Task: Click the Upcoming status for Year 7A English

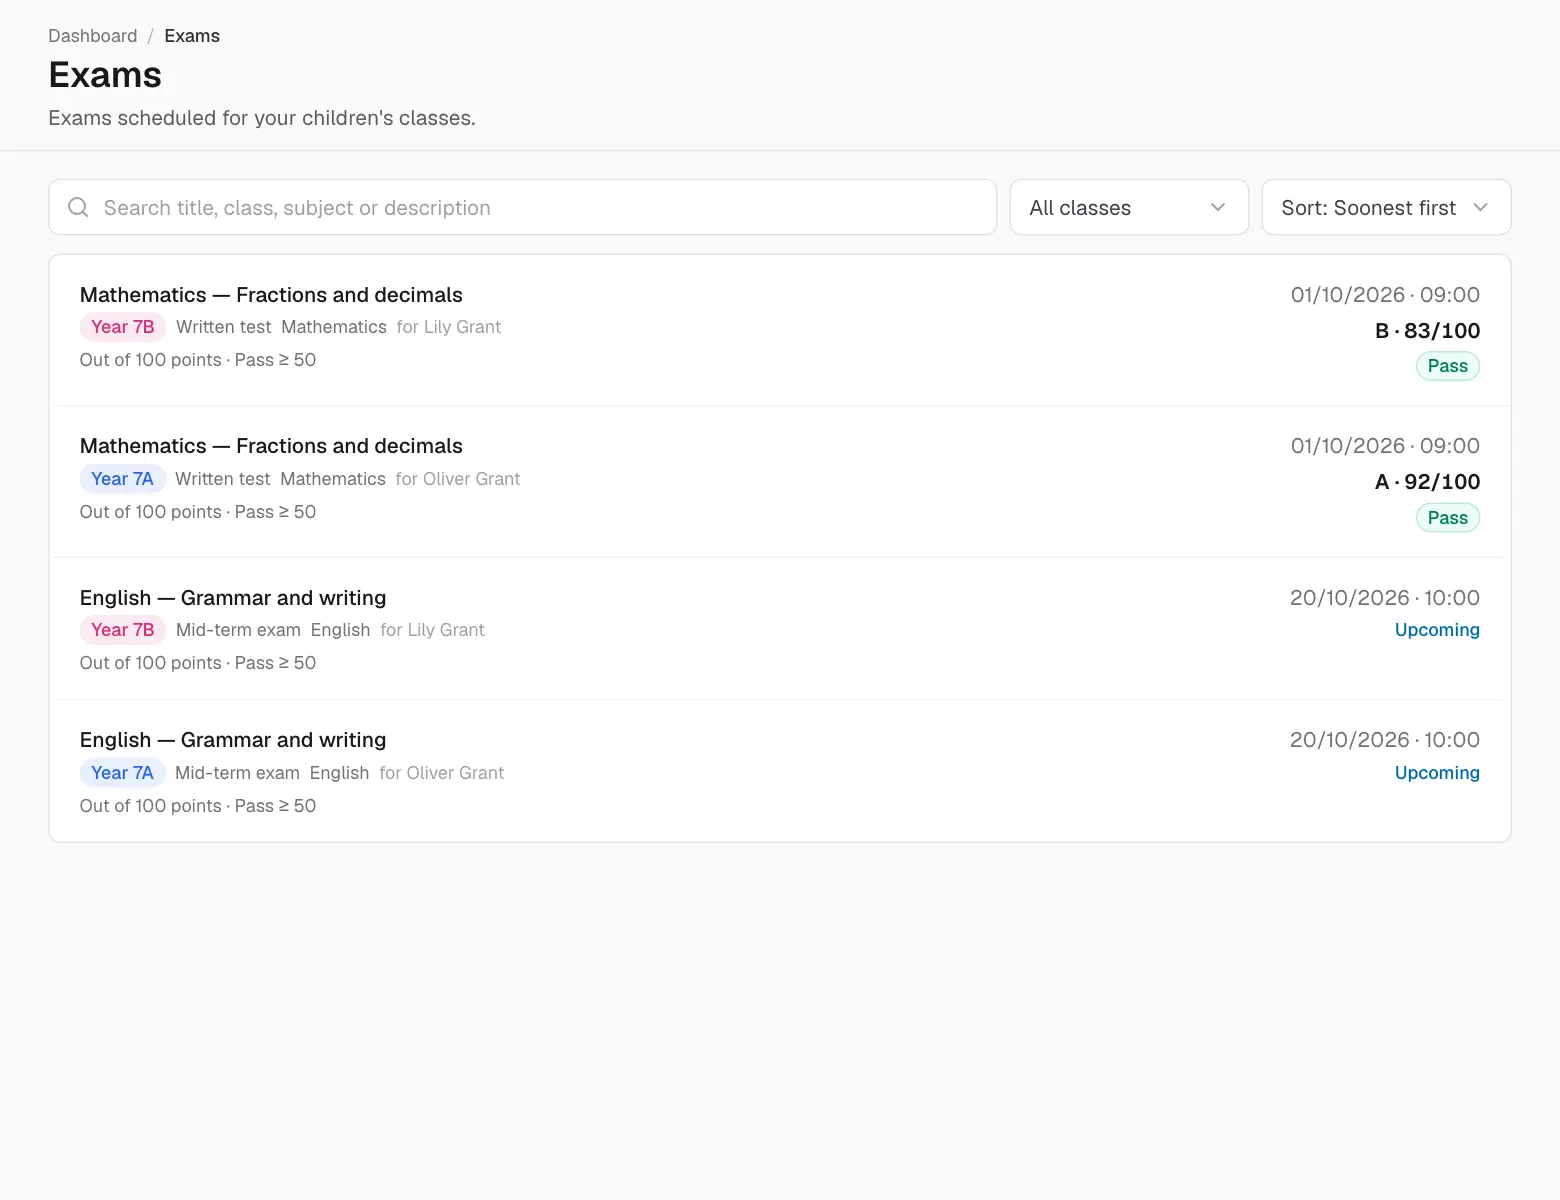Action: (x=1437, y=773)
